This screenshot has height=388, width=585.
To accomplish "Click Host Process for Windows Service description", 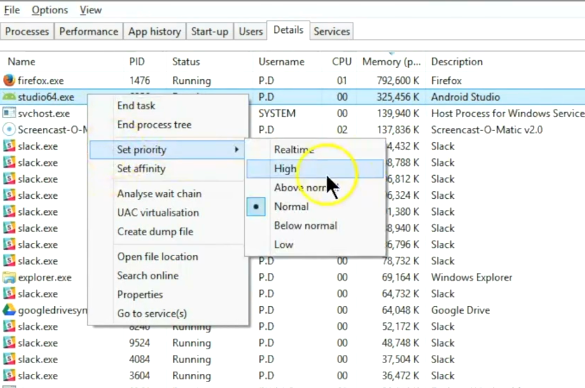I will (508, 113).
